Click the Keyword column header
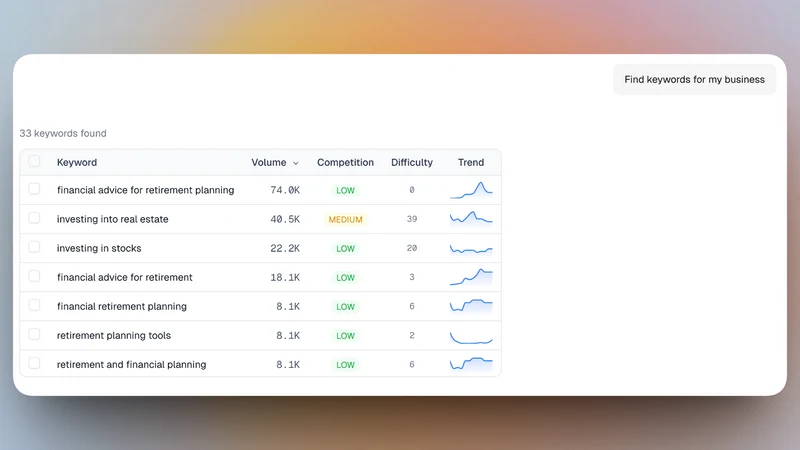800x450 pixels. coord(77,162)
